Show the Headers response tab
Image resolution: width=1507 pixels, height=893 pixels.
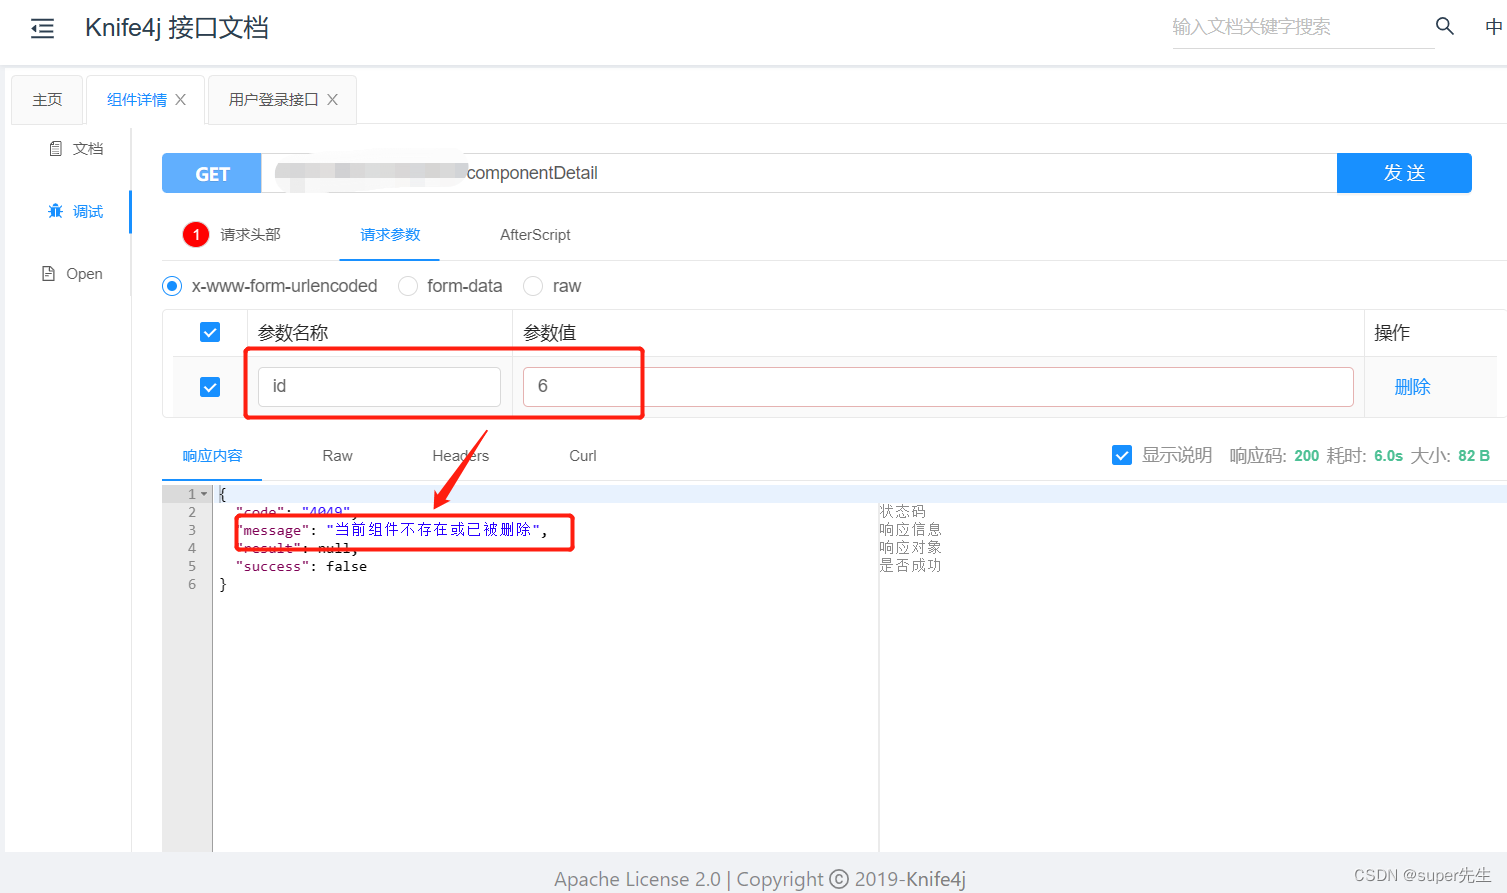coord(460,456)
